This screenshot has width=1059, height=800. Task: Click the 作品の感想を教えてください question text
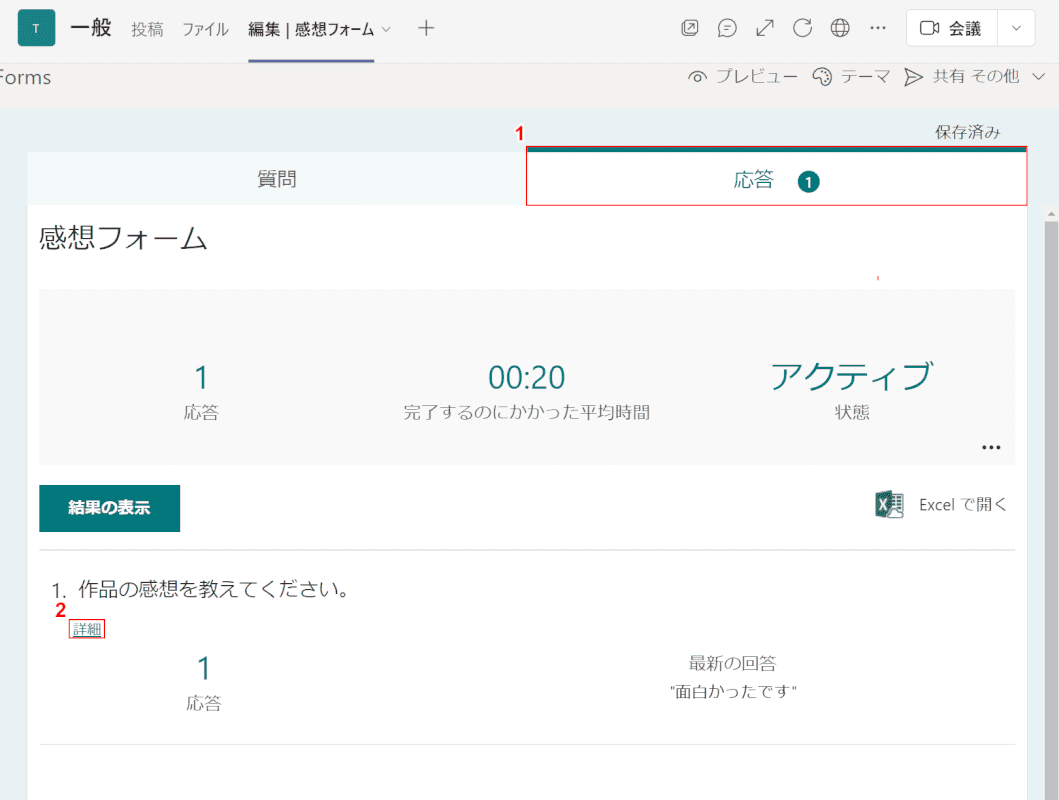tap(214, 589)
